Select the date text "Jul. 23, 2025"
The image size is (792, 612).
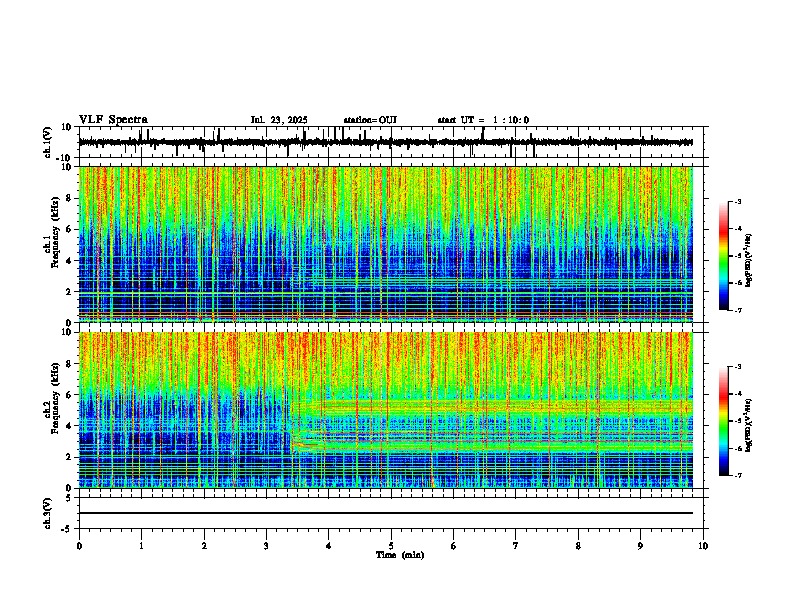click(x=279, y=120)
